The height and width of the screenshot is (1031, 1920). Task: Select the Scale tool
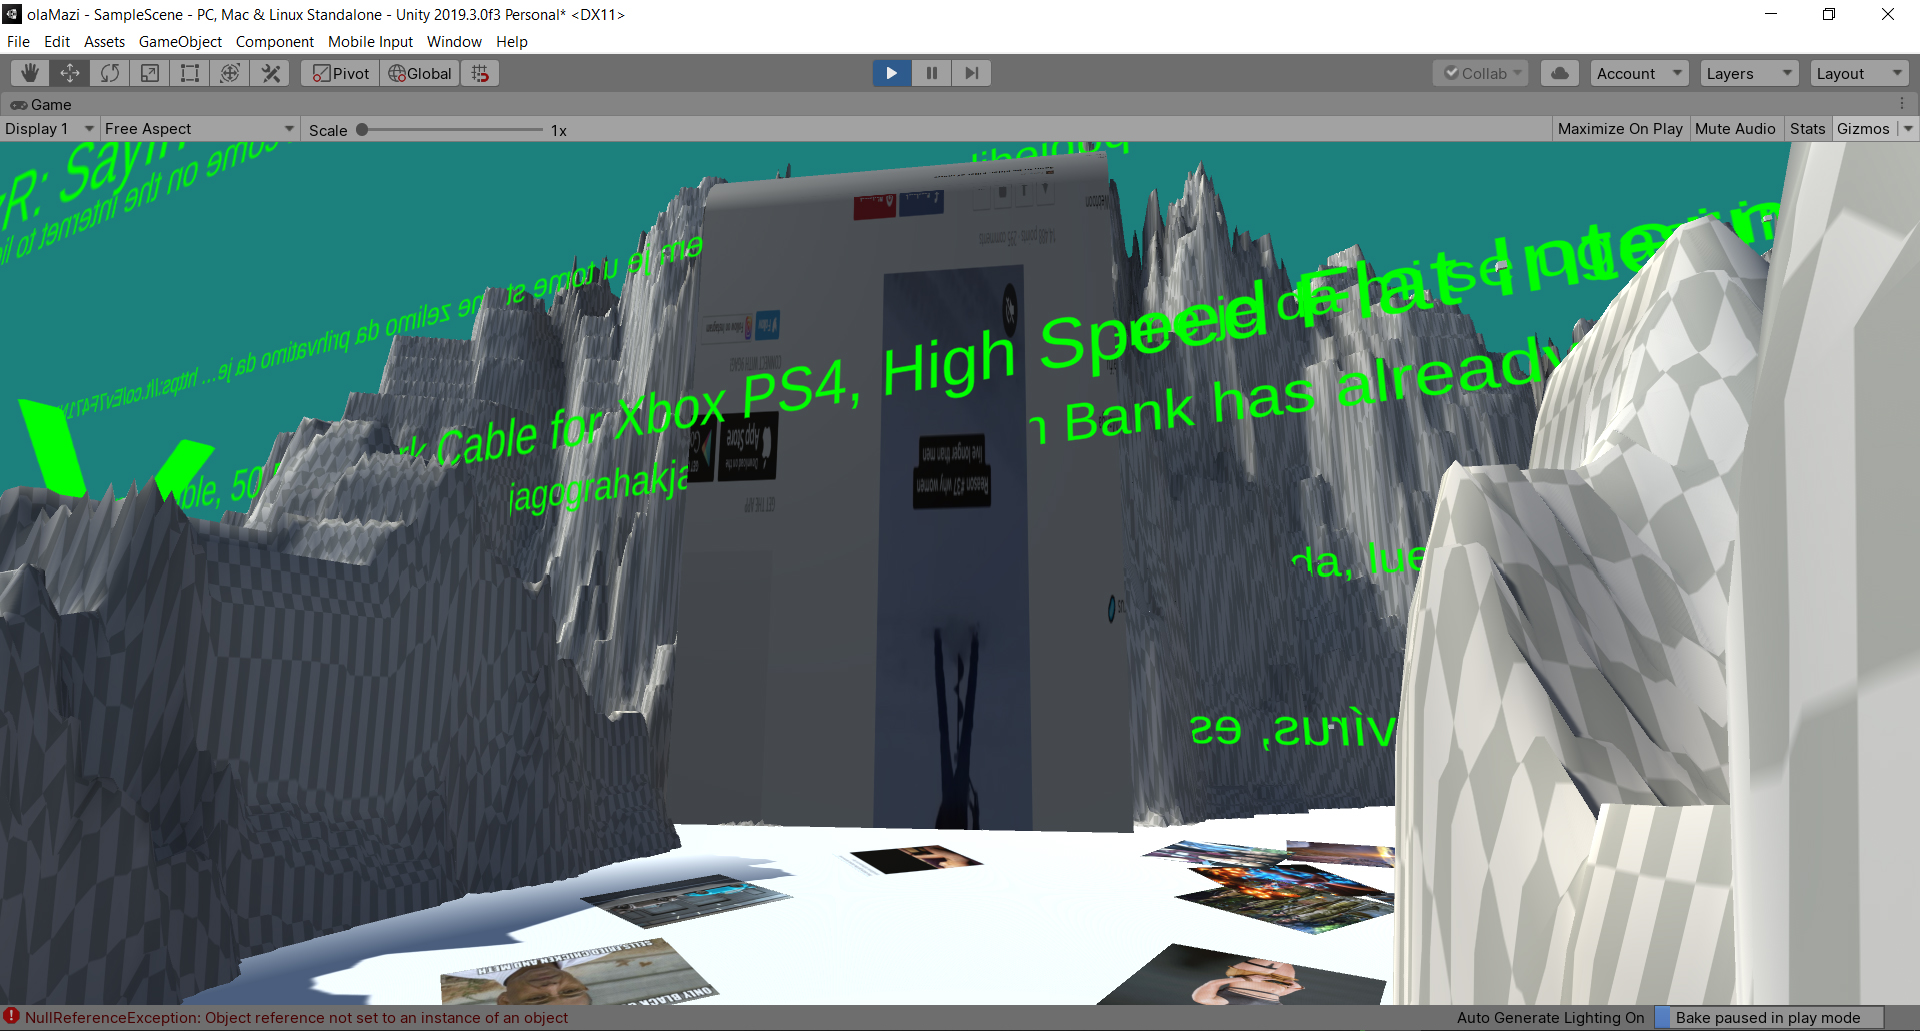coord(150,73)
